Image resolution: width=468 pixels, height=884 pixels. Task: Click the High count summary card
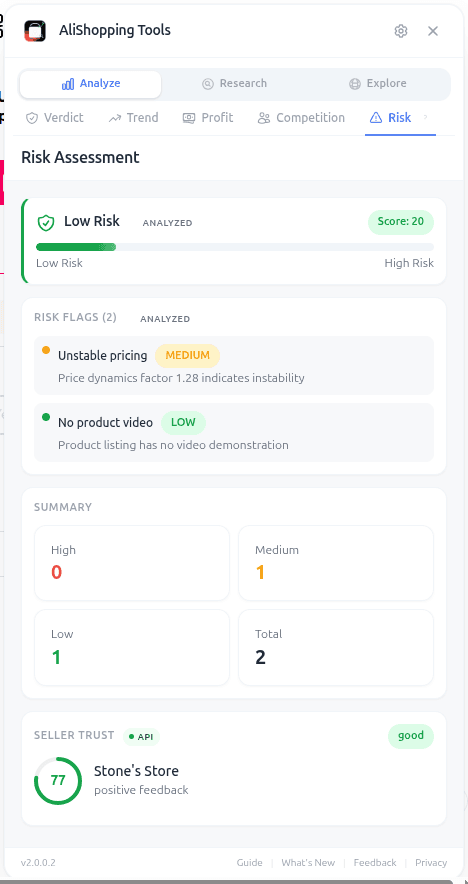point(132,563)
